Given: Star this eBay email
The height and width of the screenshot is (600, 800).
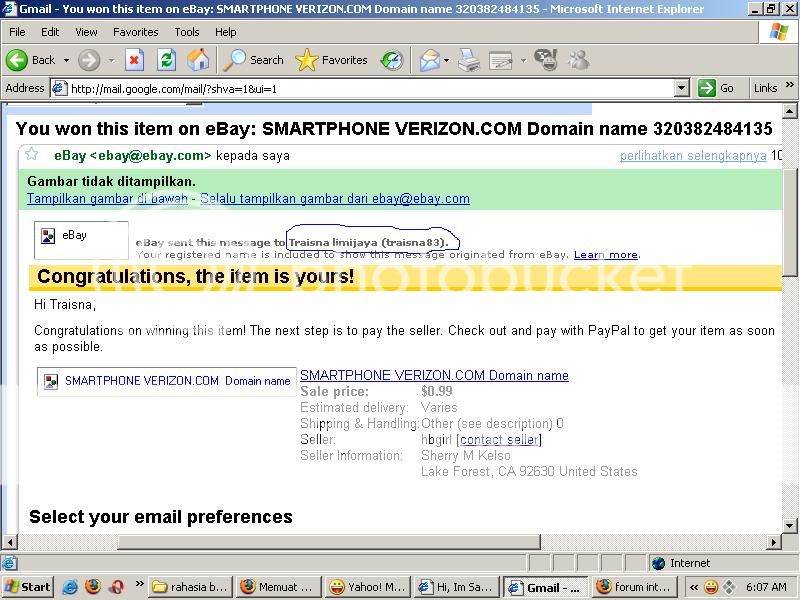Looking at the screenshot, I should (x=32, y=154).
